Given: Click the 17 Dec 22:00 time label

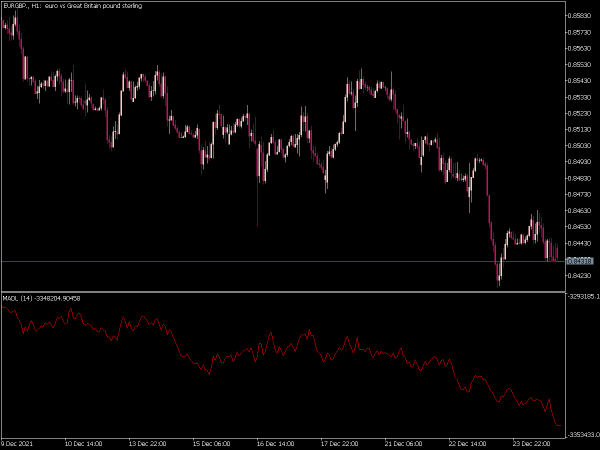Looking at the screenshot, I should [339, 444].
